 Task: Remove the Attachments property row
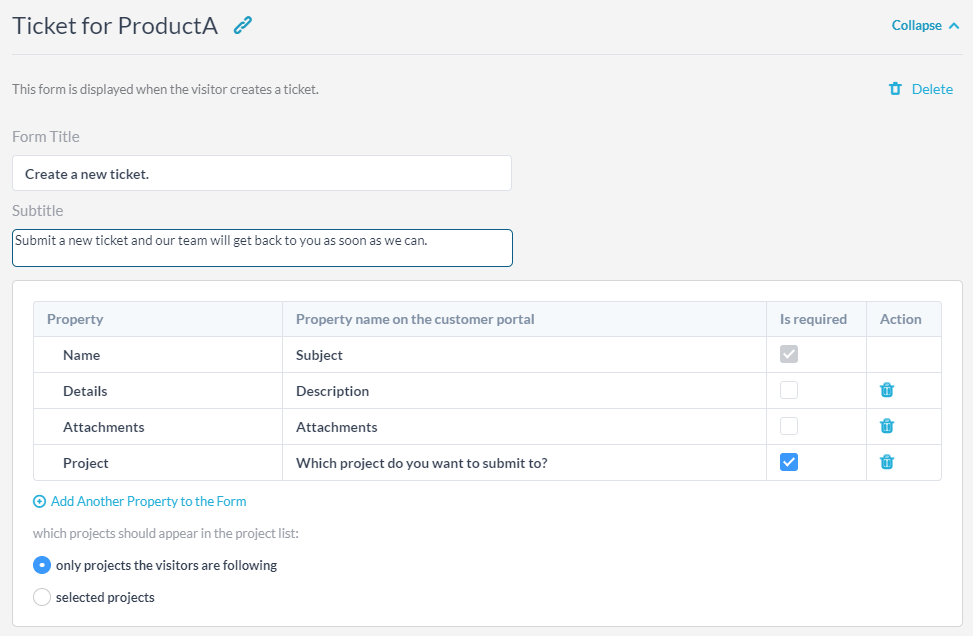pos(887,426)
